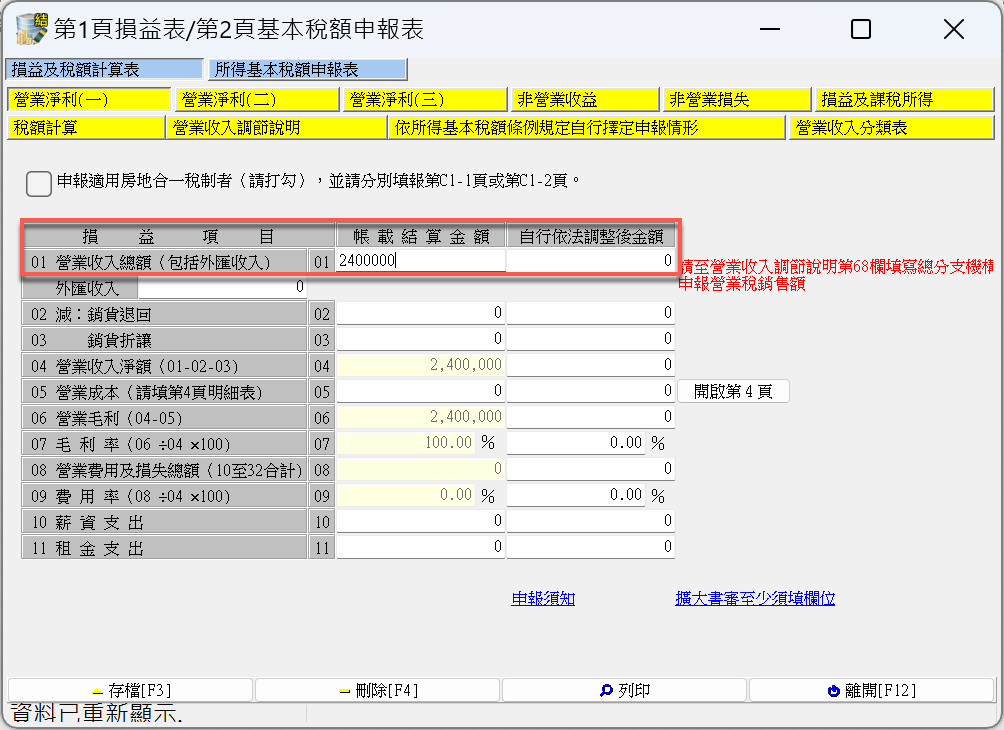The width and height of the screenshot is (1004, 730).
Task: Click the 存檔[F3] save button
Action: click(x=130, y=691)
